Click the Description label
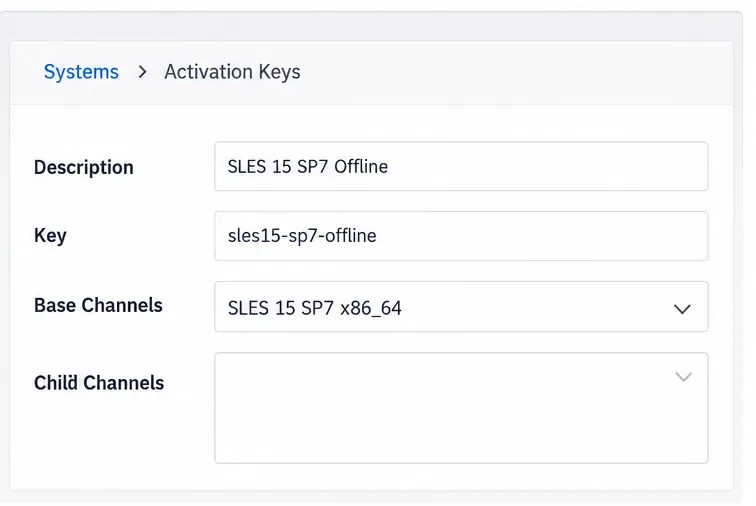 coord(83,167)
